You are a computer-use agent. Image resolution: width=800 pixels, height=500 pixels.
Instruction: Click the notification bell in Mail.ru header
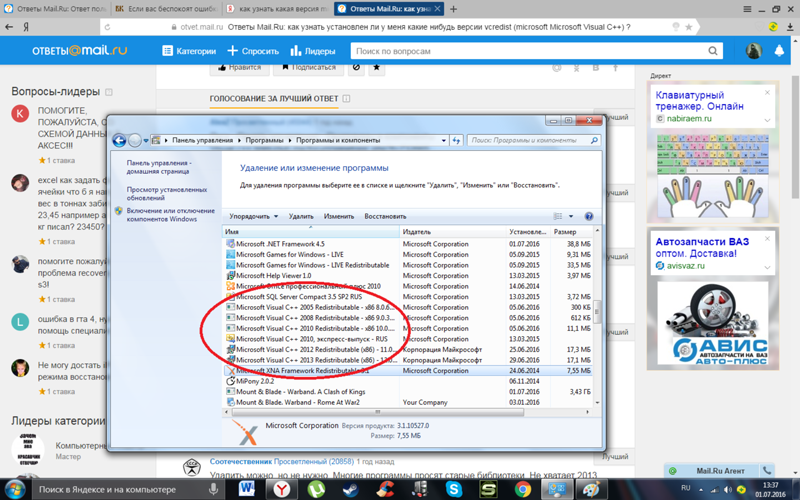(x=780, y=51)
